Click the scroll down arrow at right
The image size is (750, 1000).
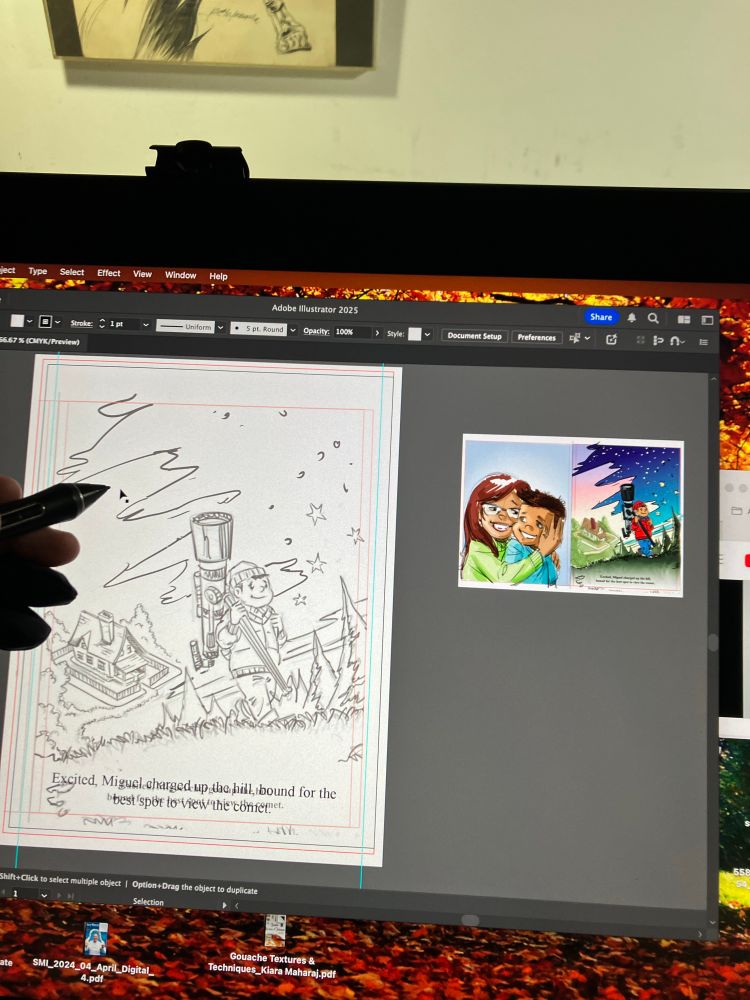pos(713,923)
